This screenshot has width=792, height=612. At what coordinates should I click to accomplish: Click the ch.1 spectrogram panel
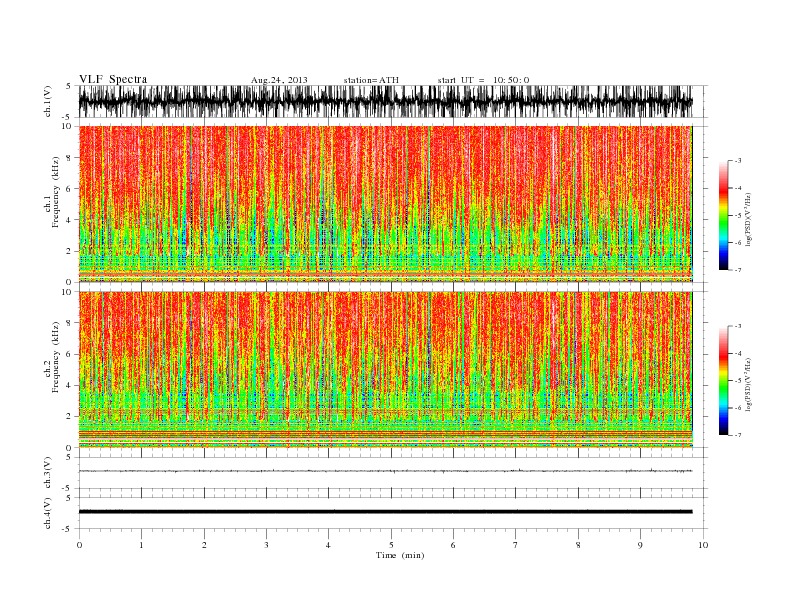[385, 204]
